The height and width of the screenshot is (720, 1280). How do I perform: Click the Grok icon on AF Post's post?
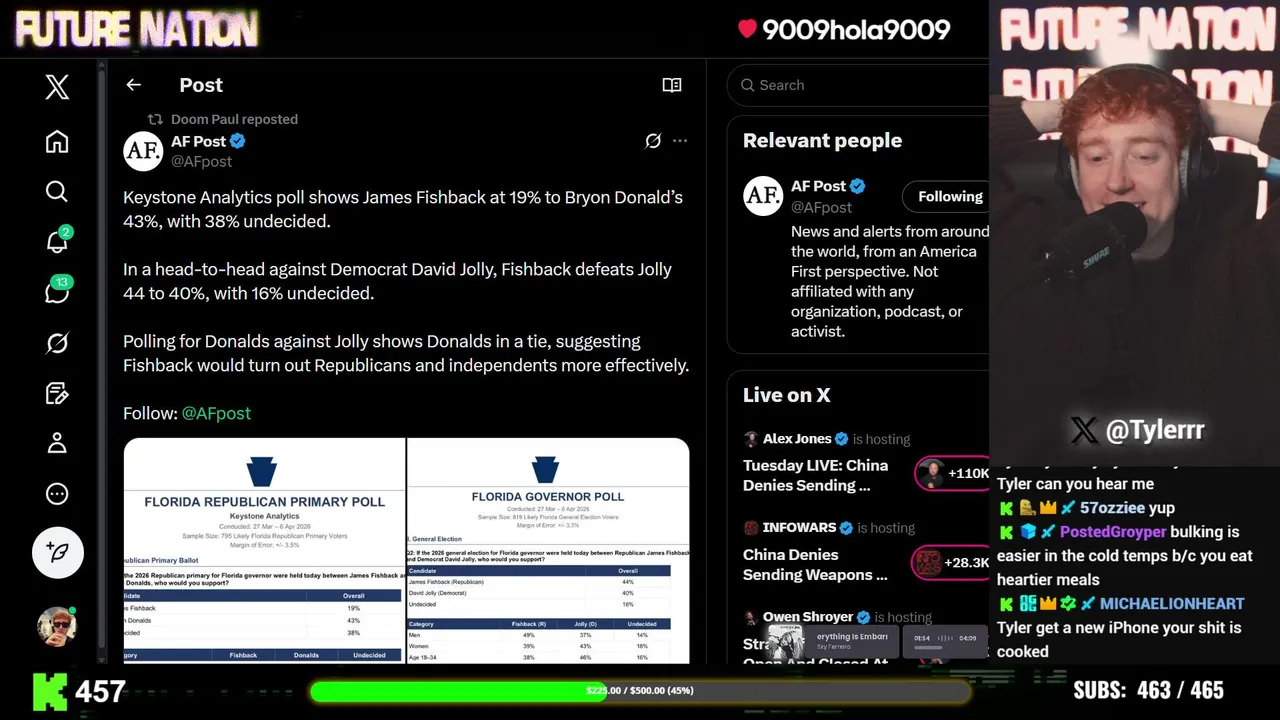[x=653, y=141]
